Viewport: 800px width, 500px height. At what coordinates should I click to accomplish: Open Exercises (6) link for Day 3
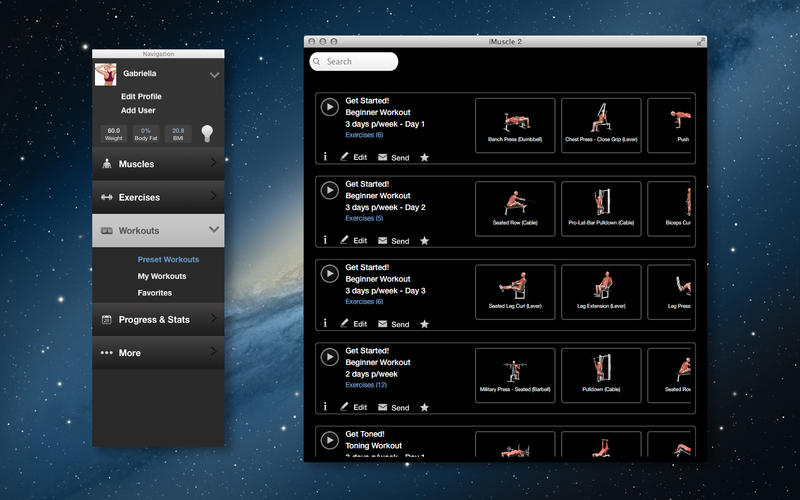(x=364, y=302)
